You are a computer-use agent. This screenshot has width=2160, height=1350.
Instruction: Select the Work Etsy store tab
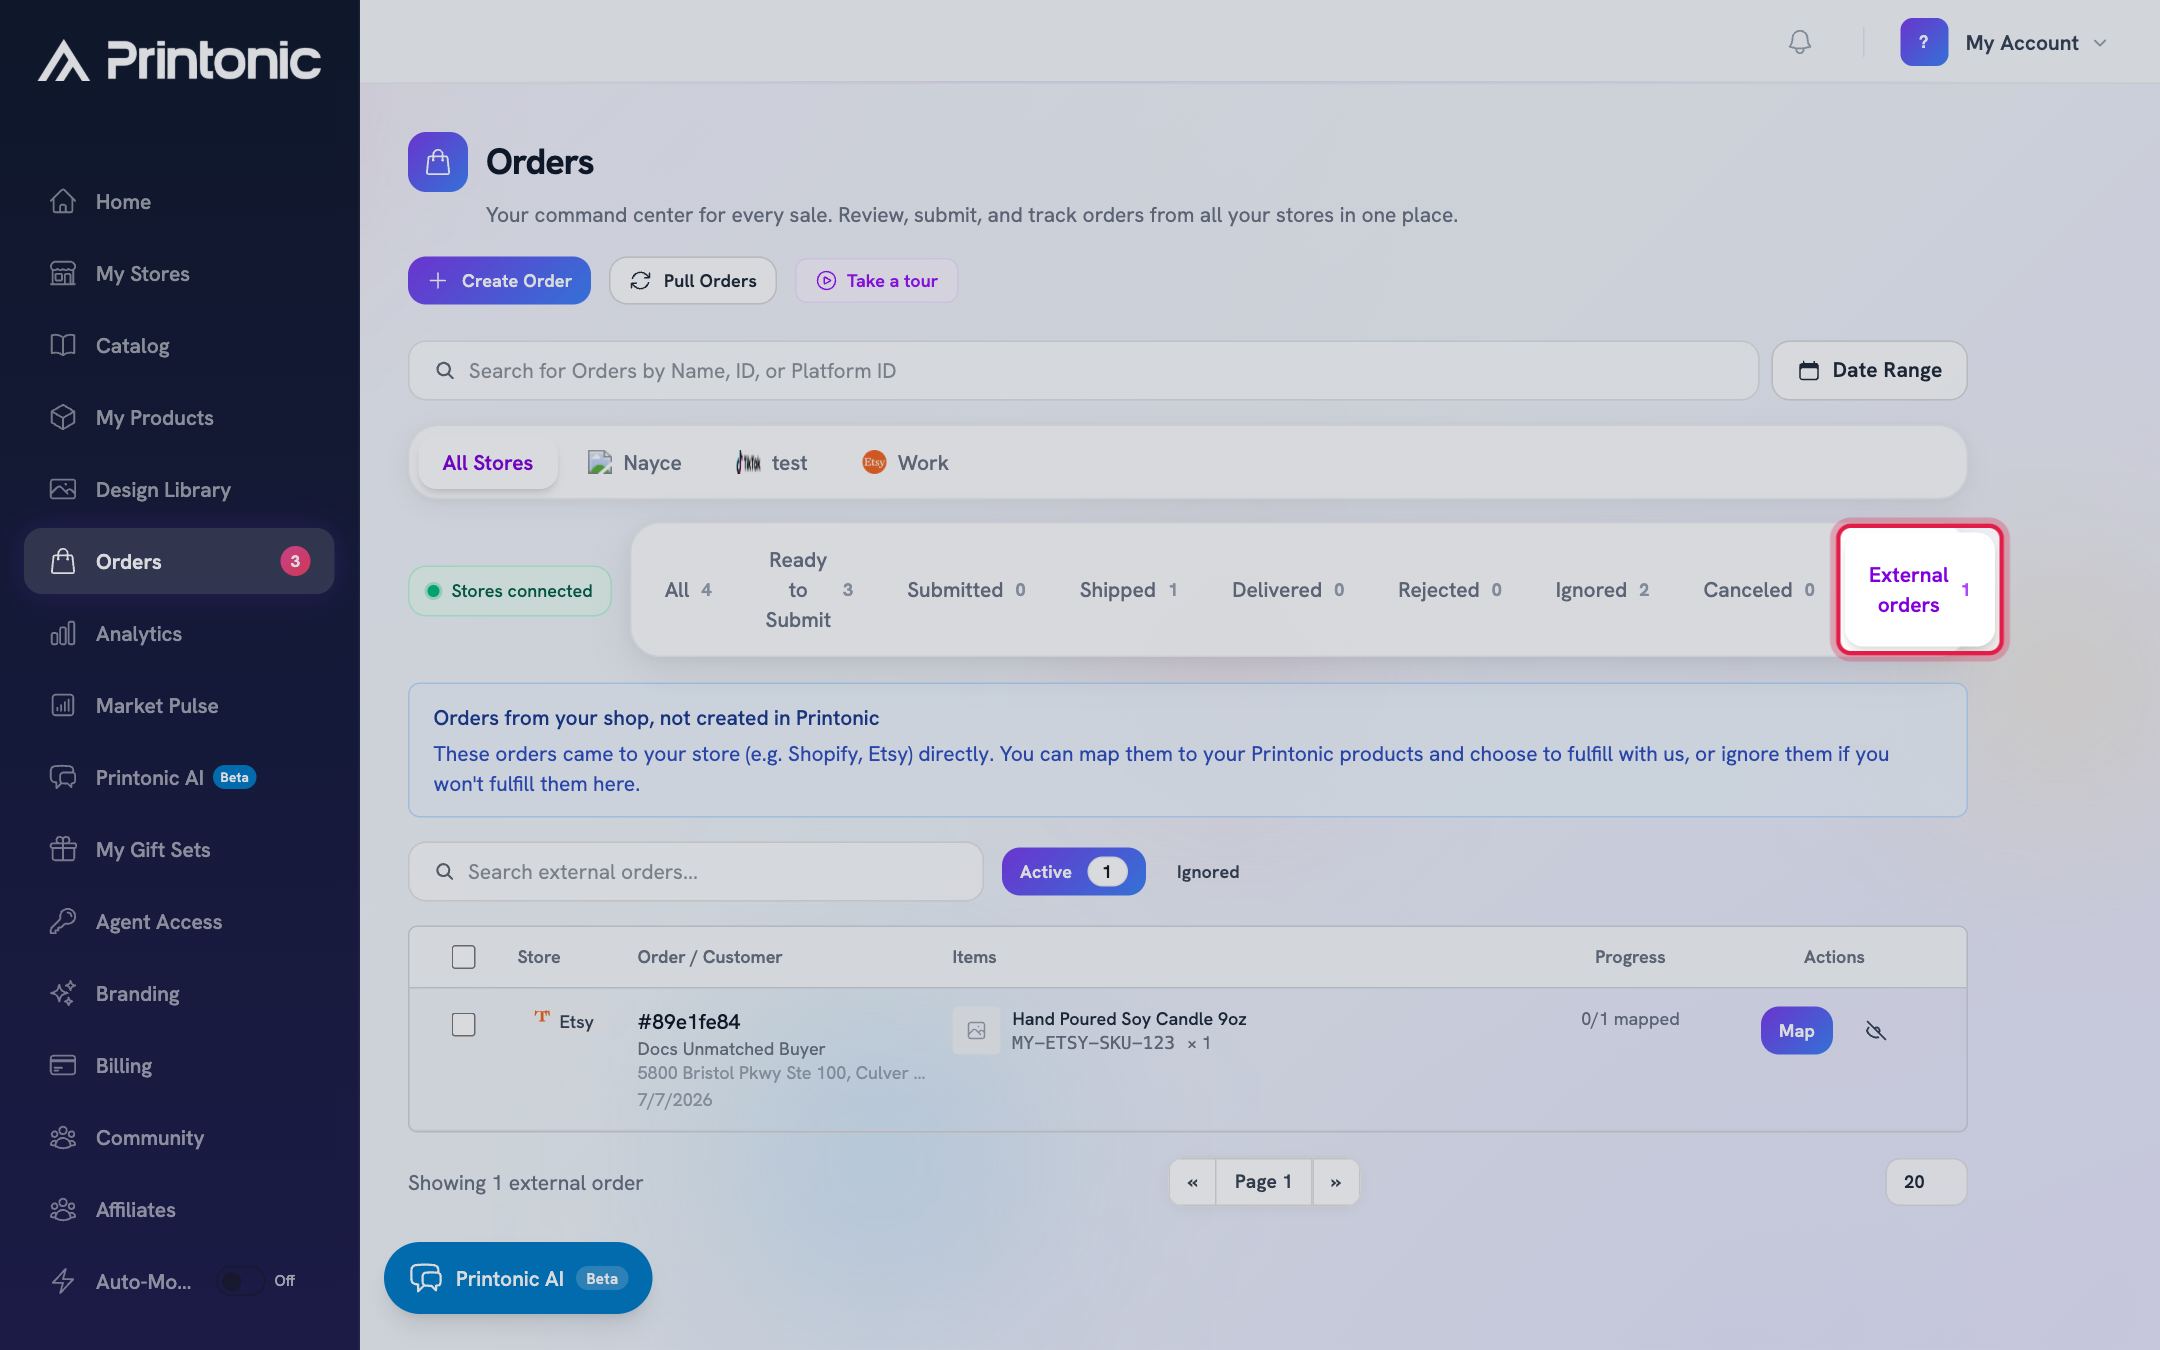click(x=905, y=463)
